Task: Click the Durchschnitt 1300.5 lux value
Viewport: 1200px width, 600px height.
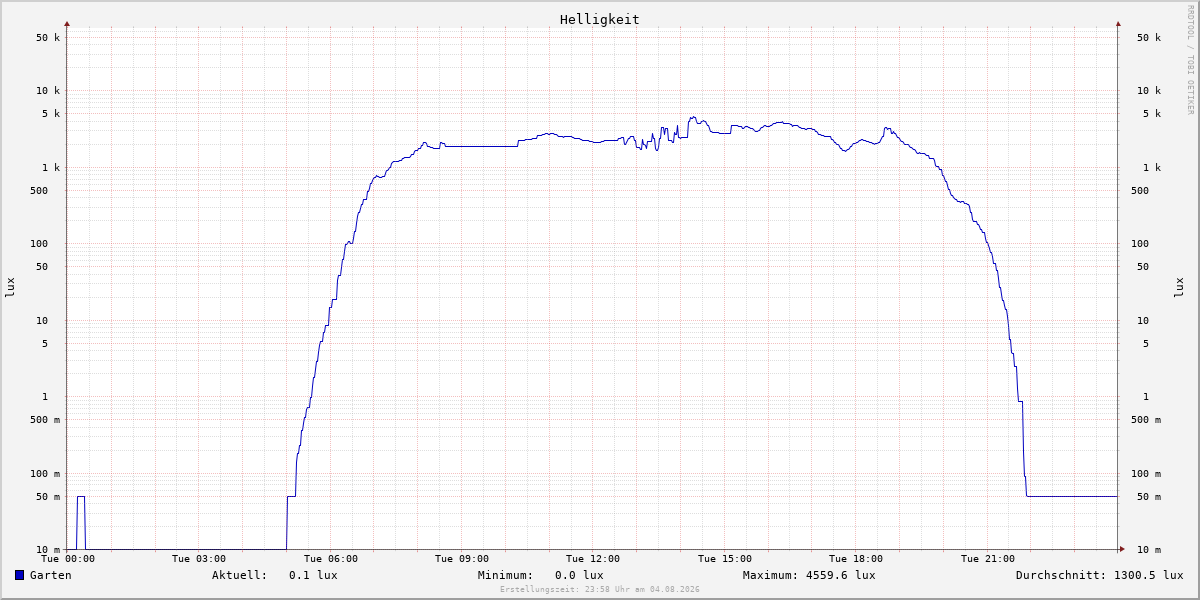Action: pos(1148,575)
